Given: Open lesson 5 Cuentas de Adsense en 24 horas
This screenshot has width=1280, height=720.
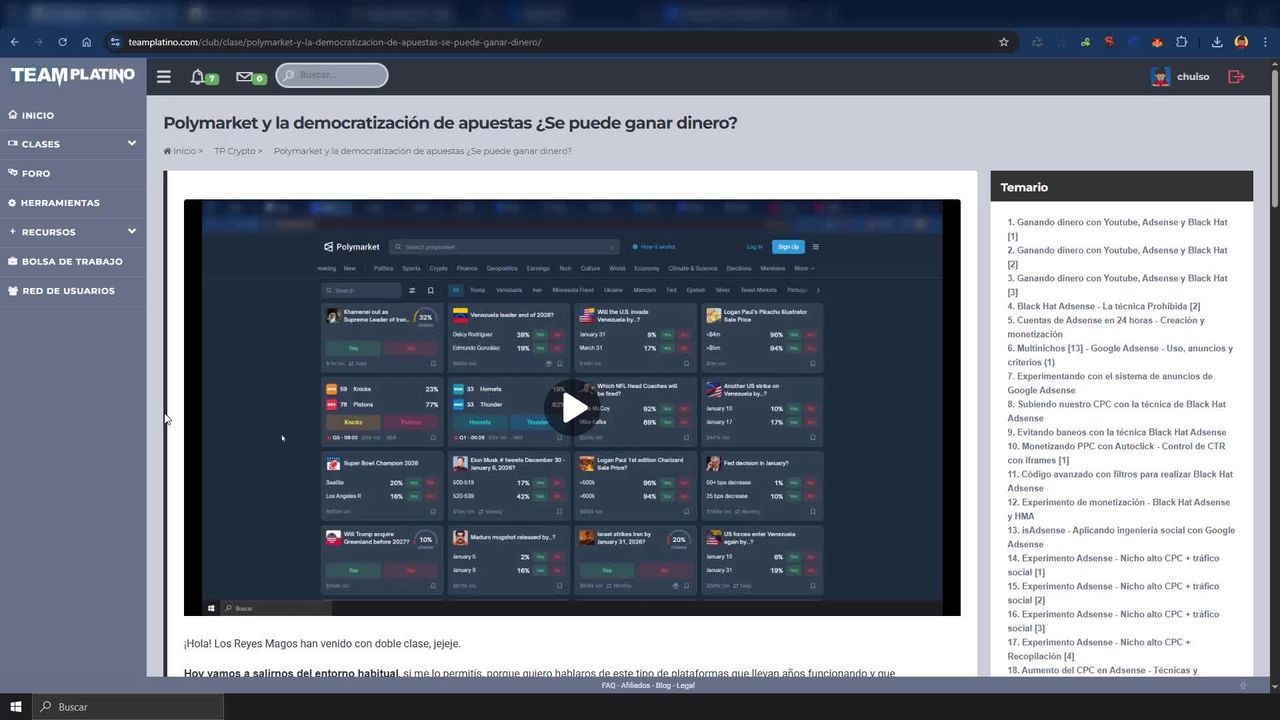Looking at the screenshot, I should pyautogui.click(x=1106, y=327).
